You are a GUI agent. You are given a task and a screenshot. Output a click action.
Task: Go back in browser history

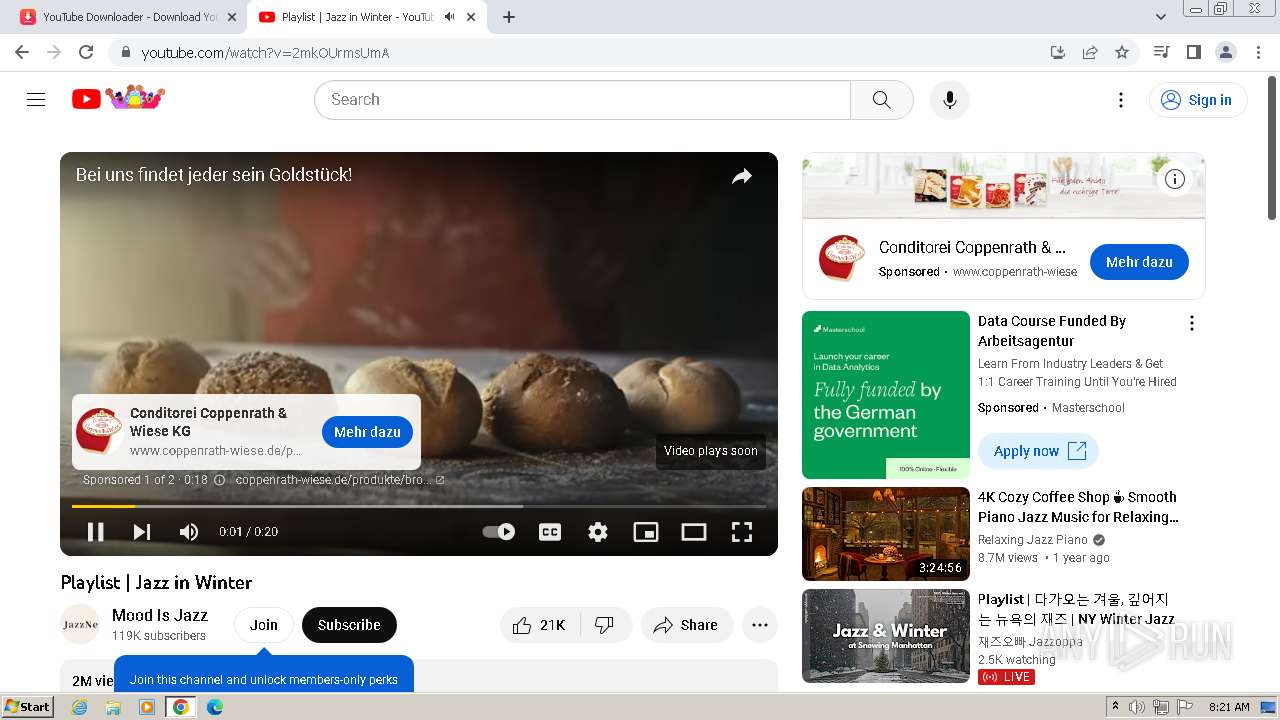point(22,52)
